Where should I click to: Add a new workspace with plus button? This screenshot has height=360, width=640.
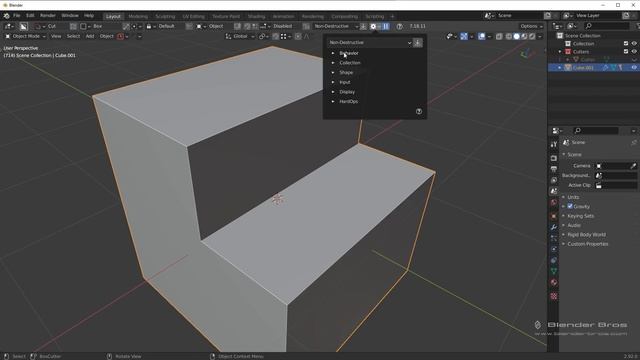(x=392, y=16)
